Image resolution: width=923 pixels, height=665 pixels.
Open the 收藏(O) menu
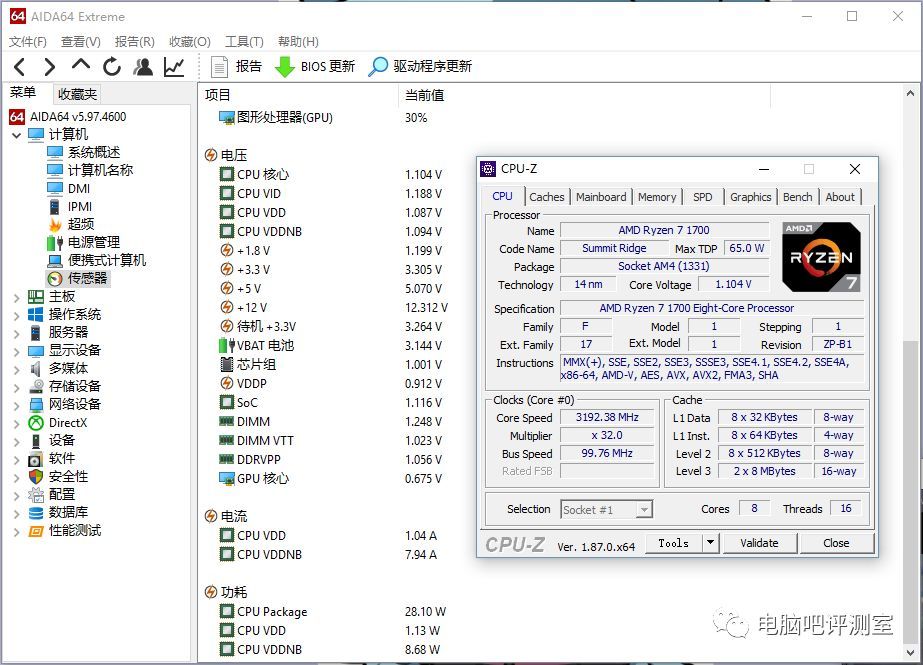[x=190, y=42]
